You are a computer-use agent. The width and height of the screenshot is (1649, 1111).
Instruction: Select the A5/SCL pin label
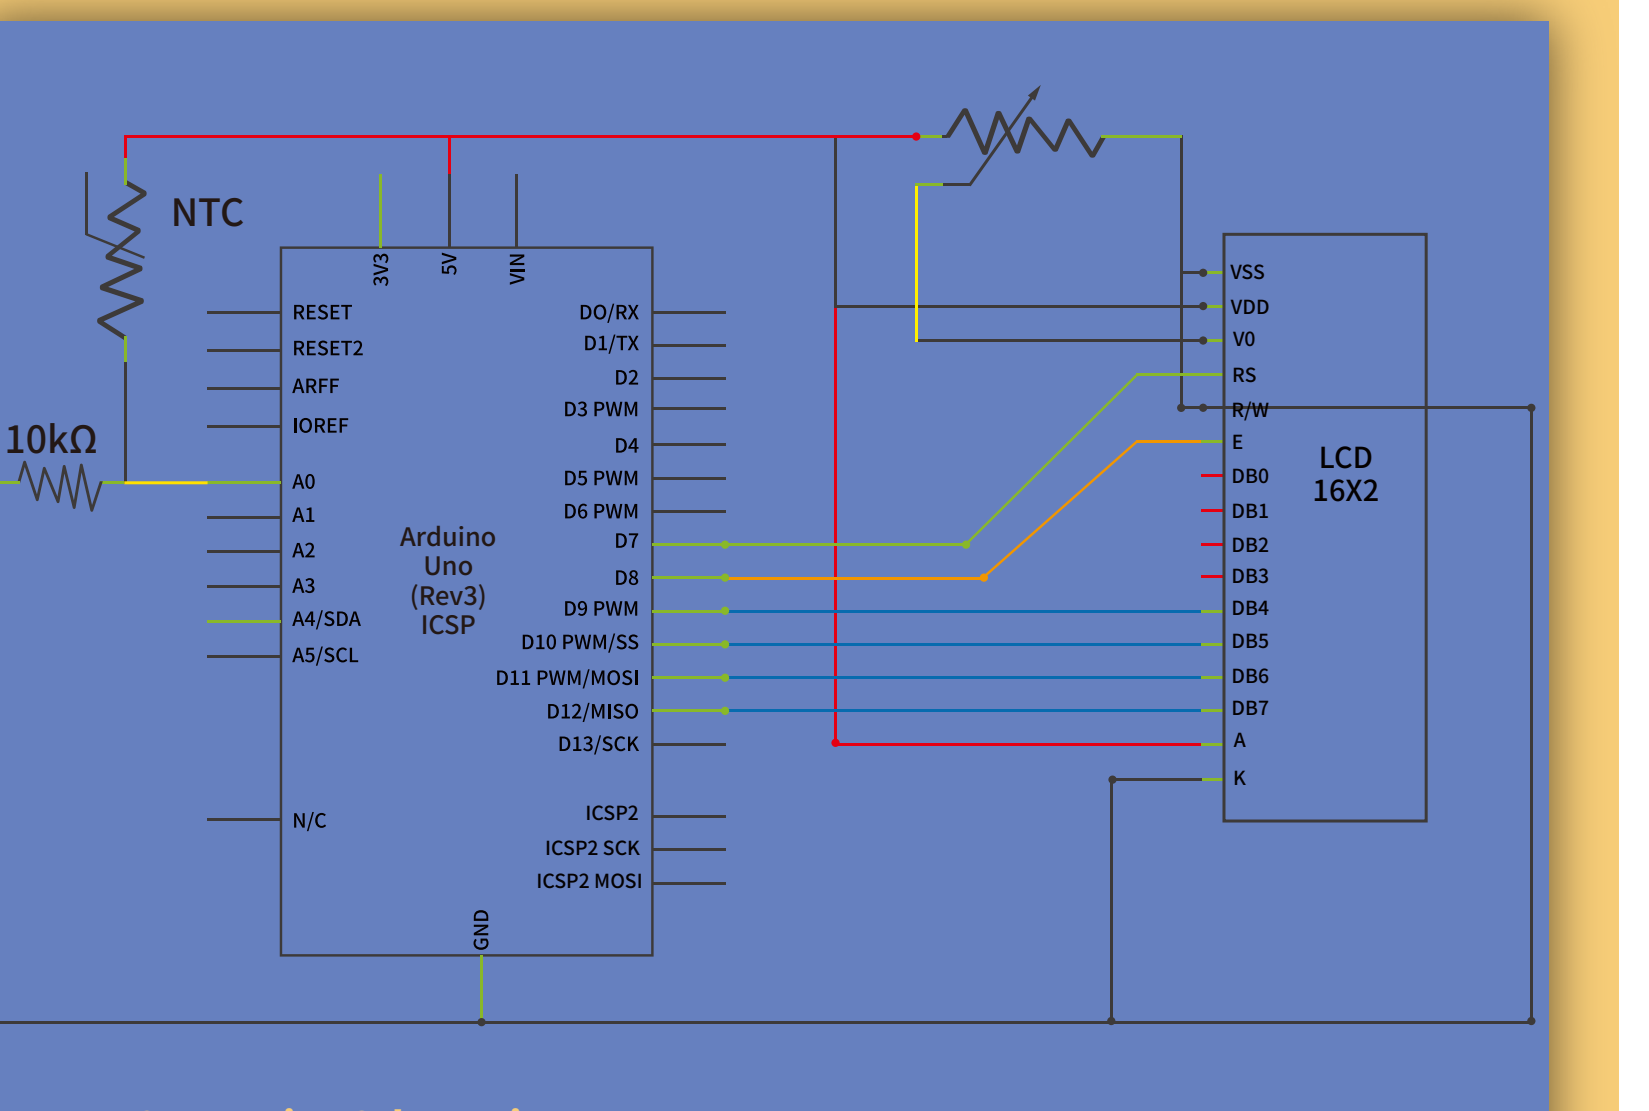coord(325,655)
